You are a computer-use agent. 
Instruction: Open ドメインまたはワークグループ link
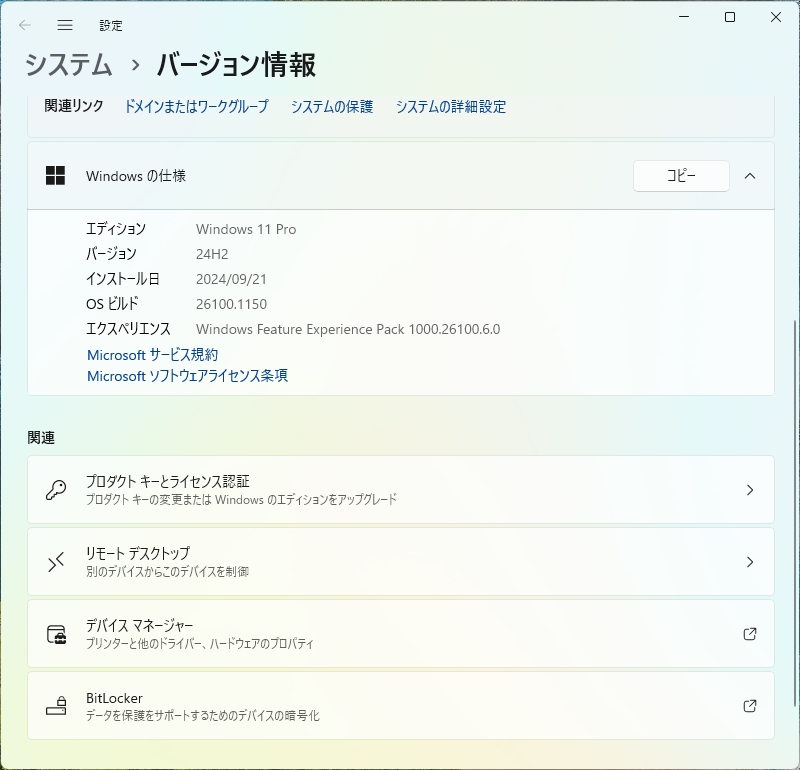tap(196, 106)
